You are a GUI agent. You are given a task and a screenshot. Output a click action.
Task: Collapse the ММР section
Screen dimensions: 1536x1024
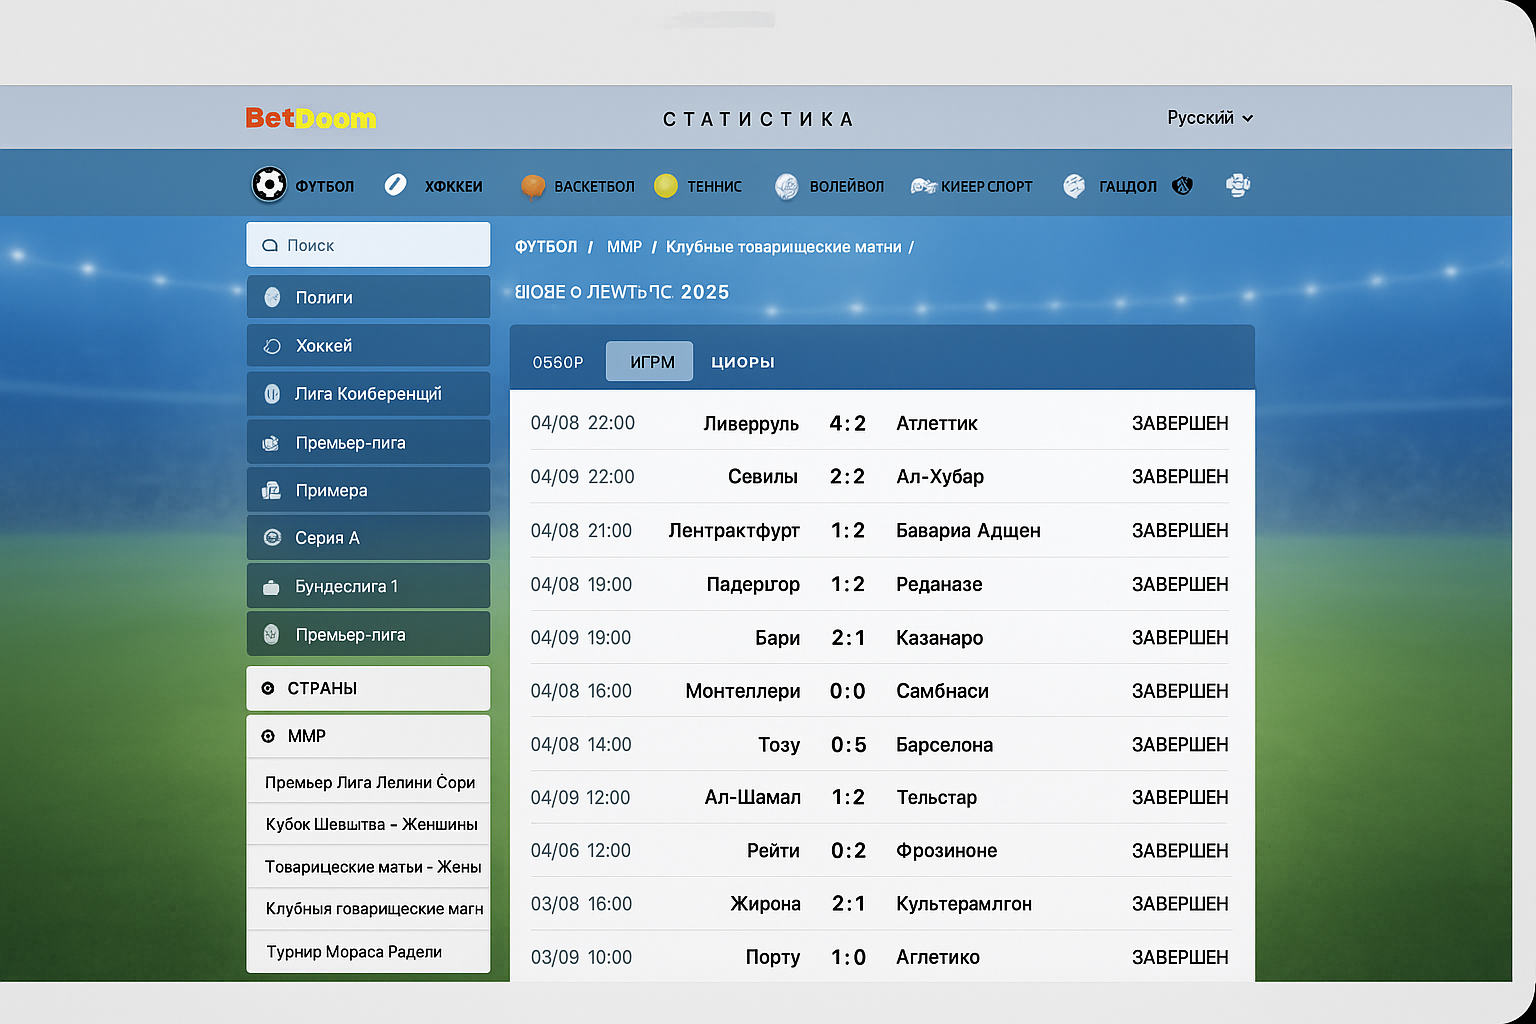pyautogui.click(x=368, y=736)
